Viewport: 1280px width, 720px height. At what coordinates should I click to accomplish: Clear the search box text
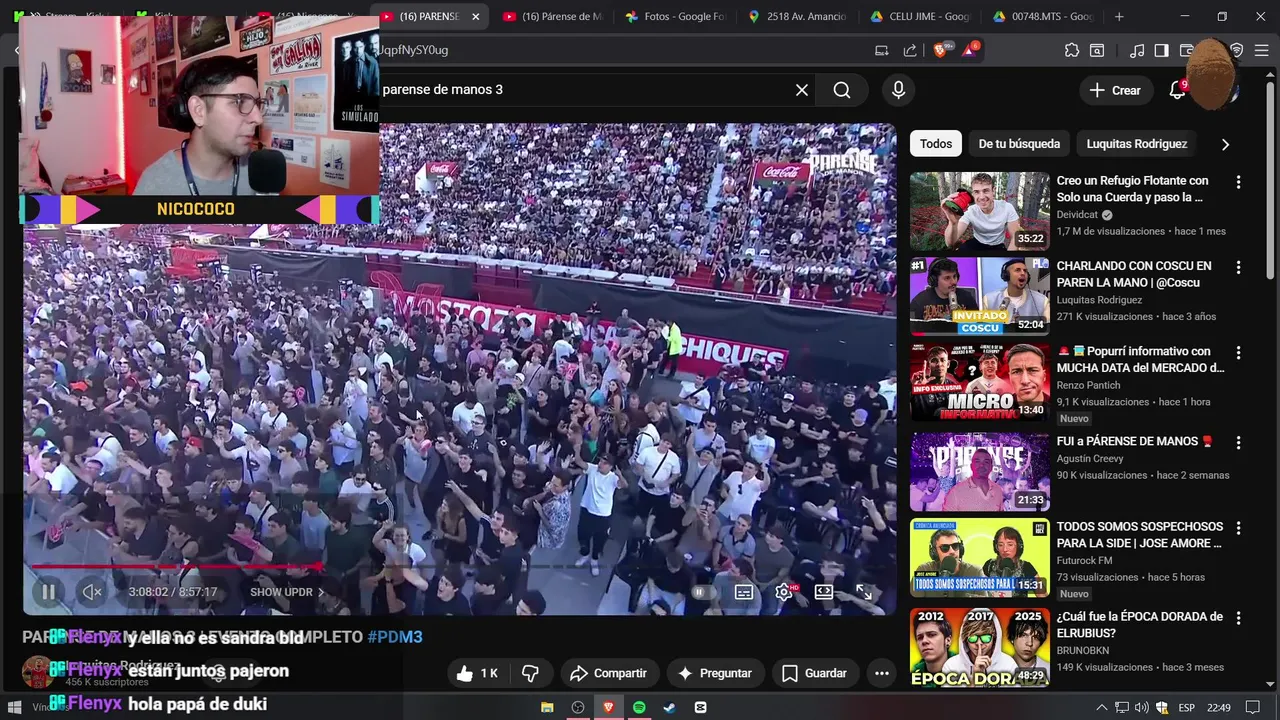(x=802, y=90)
